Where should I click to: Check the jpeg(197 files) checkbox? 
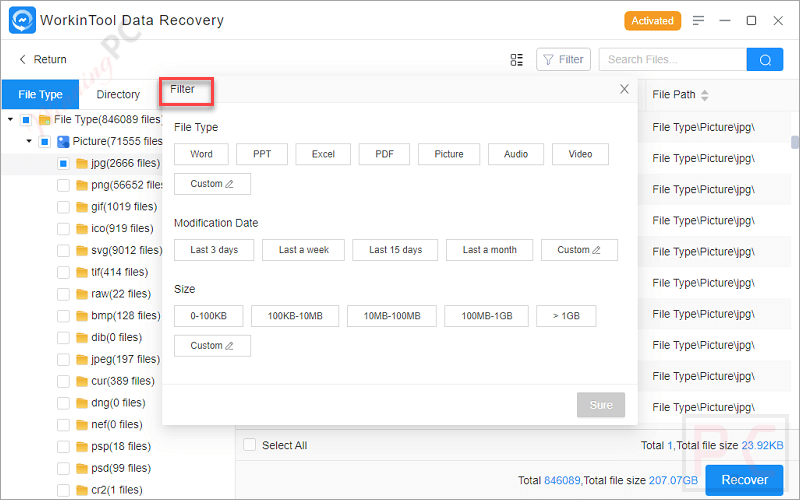[x=63, y=359]
